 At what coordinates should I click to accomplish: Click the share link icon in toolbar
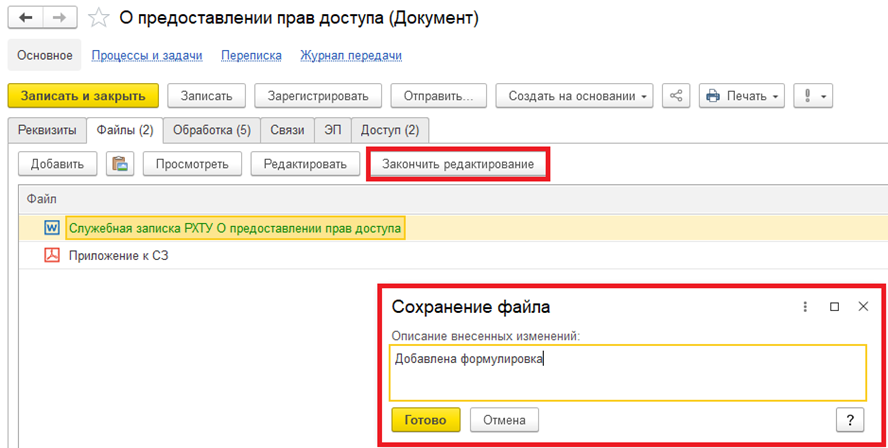coord(677,96)
